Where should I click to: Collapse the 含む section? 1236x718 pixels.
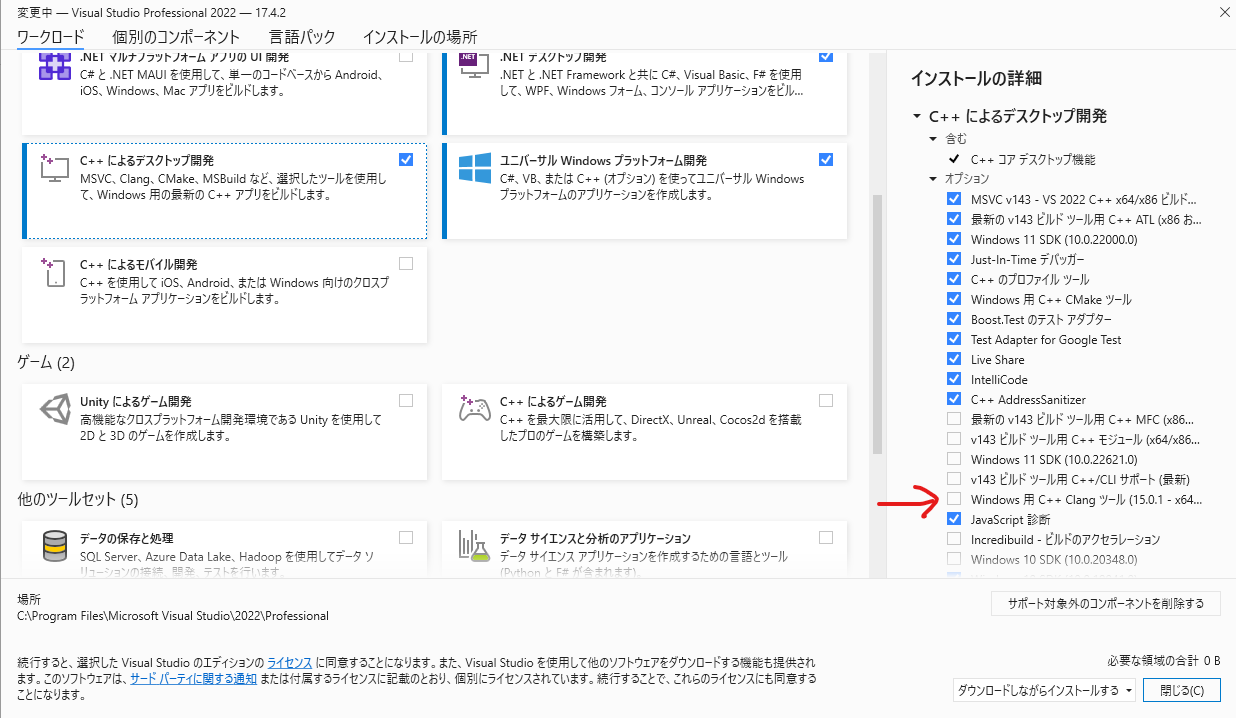click(x=933, y=139)
